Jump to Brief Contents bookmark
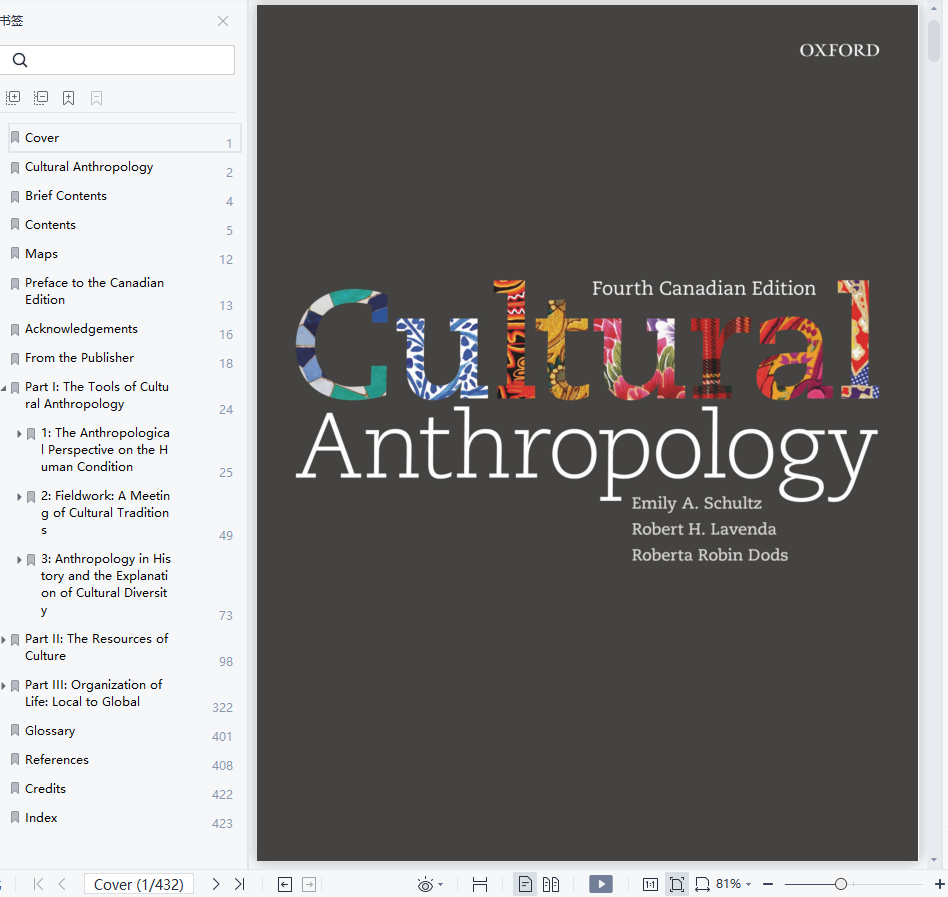The height and width of the screenshot is (897, 948). (x=66, y=196)
